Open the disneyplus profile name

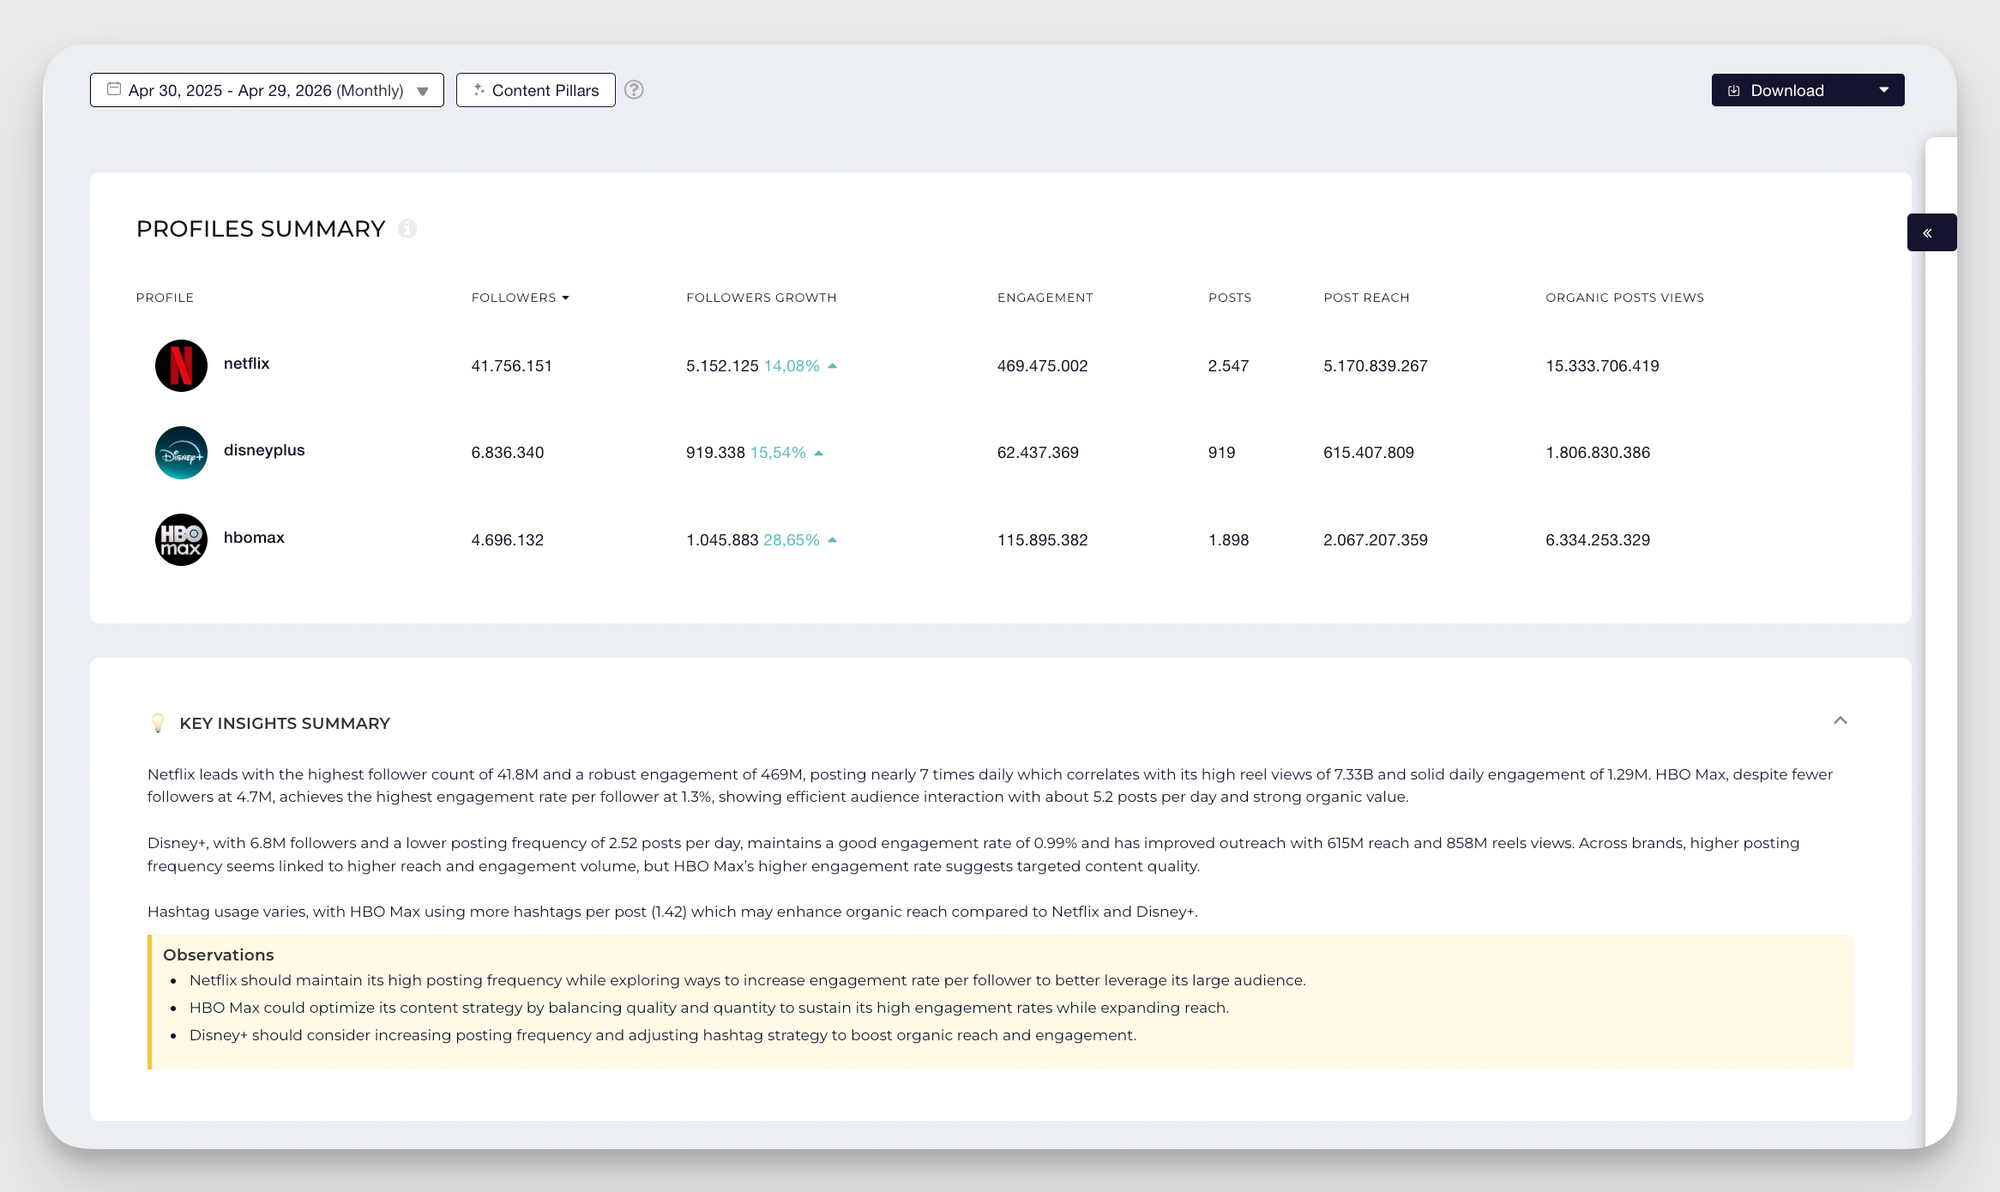pyautogui.click(x=264, y=451)
